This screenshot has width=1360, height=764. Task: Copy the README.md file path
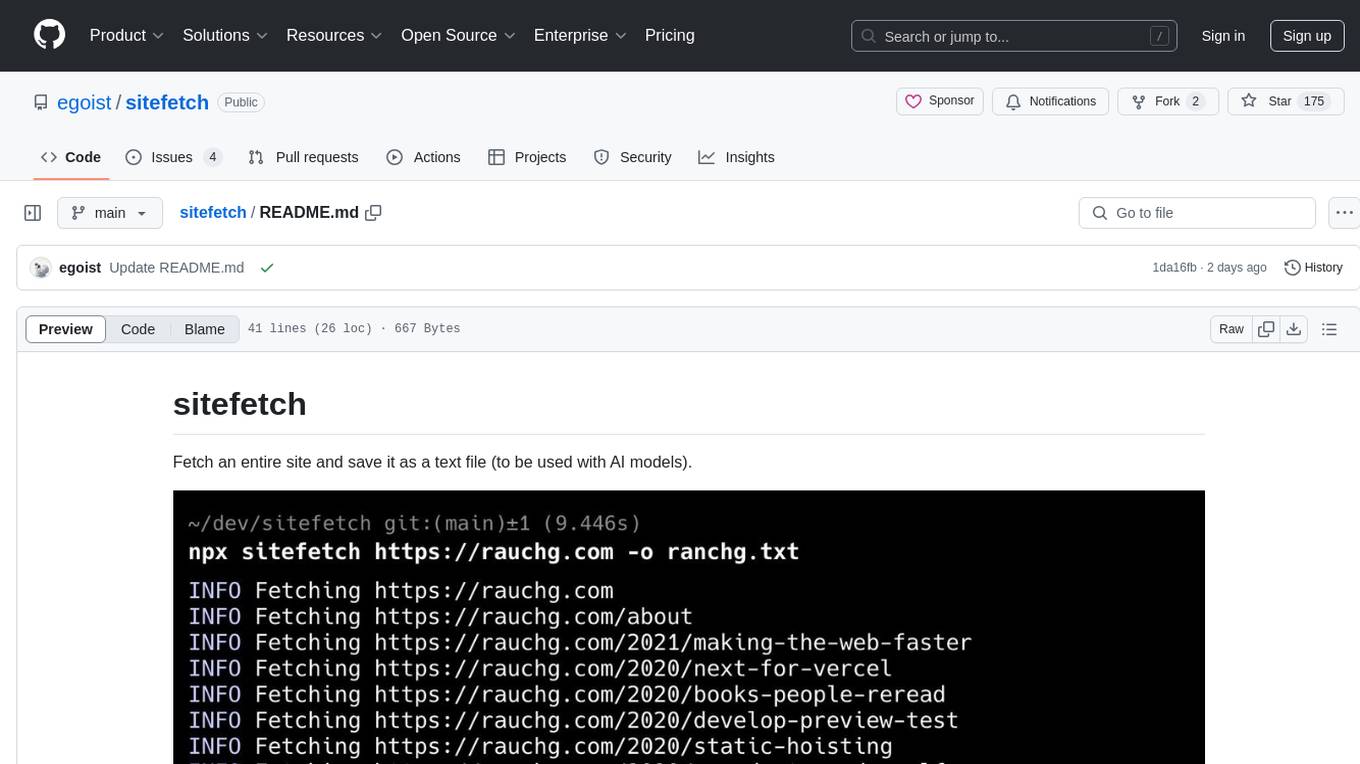point(374,212)
